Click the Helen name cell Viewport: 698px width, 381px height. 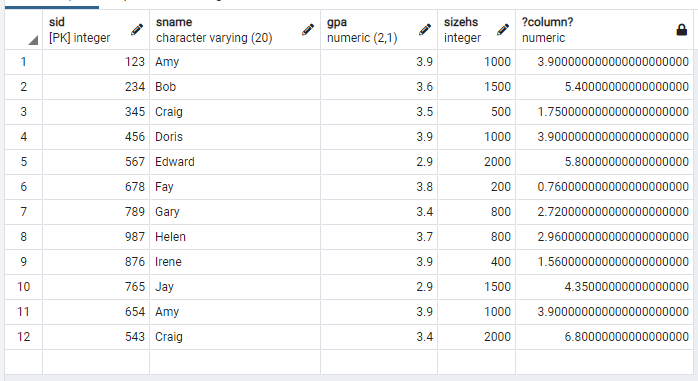pyautogui.click(x=235, y=236)
